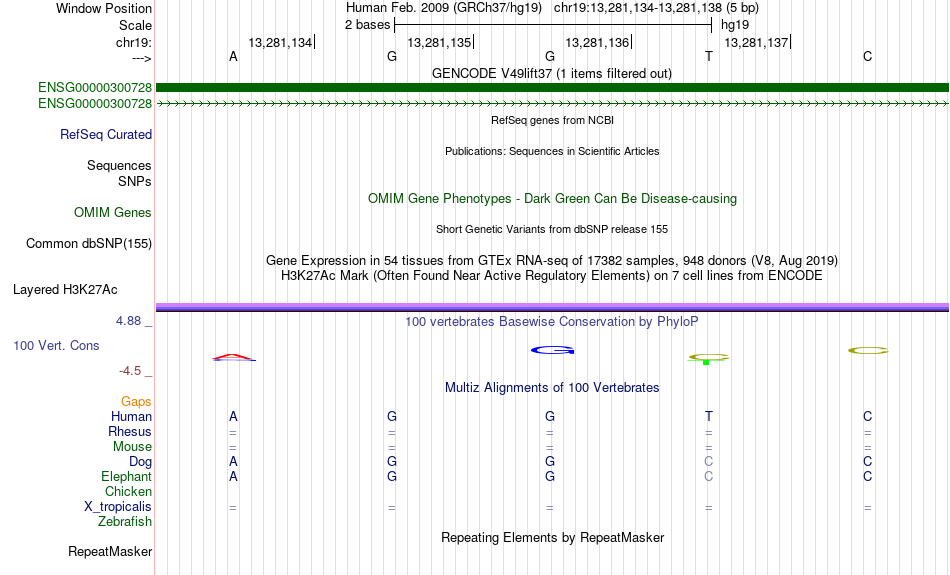
Task: Click Multiz Alignments of 100 Vertebrates title
Action: click(x=552, y=388)
